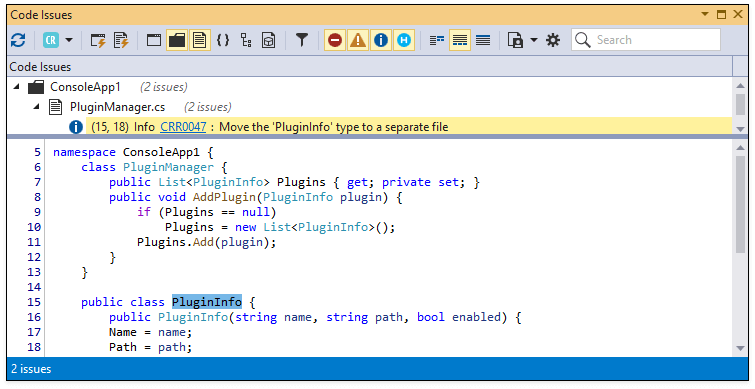Toggle group by type hierarchy icon
This screenshot has height=389, width=755.
(x=246, y=40)
